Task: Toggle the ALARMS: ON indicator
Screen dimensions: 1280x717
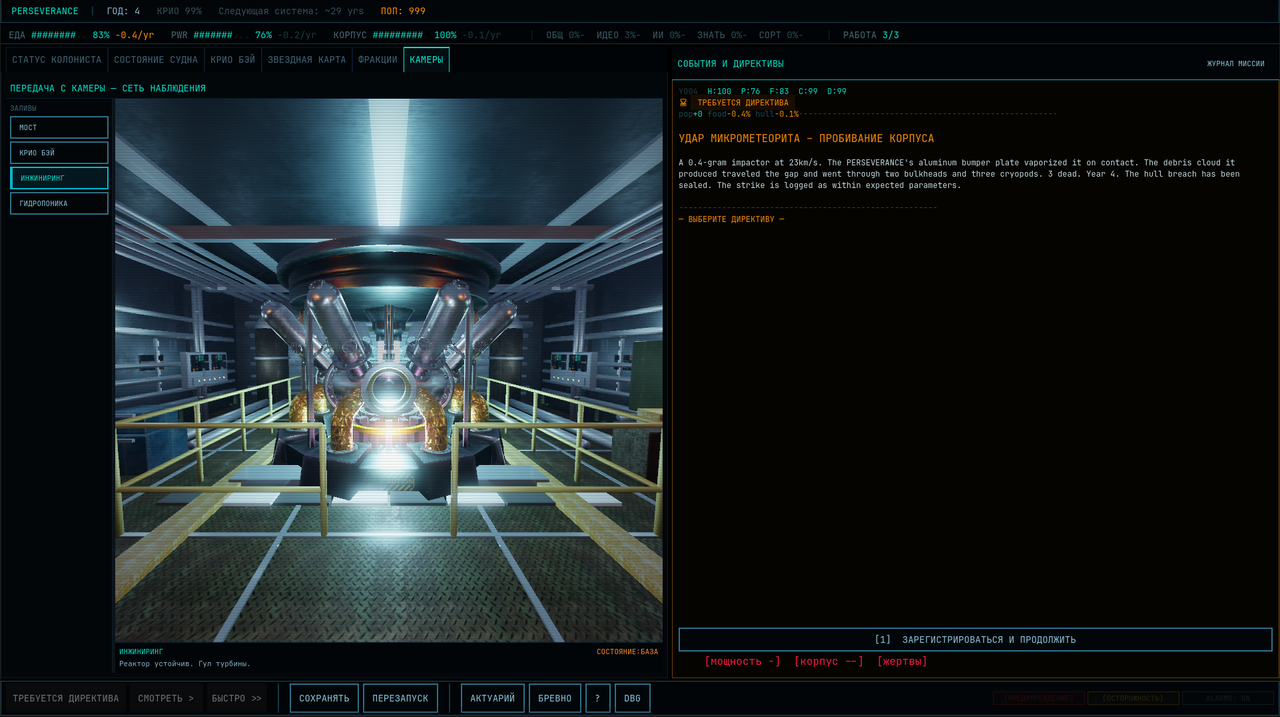Action: tap(1228, 698)
